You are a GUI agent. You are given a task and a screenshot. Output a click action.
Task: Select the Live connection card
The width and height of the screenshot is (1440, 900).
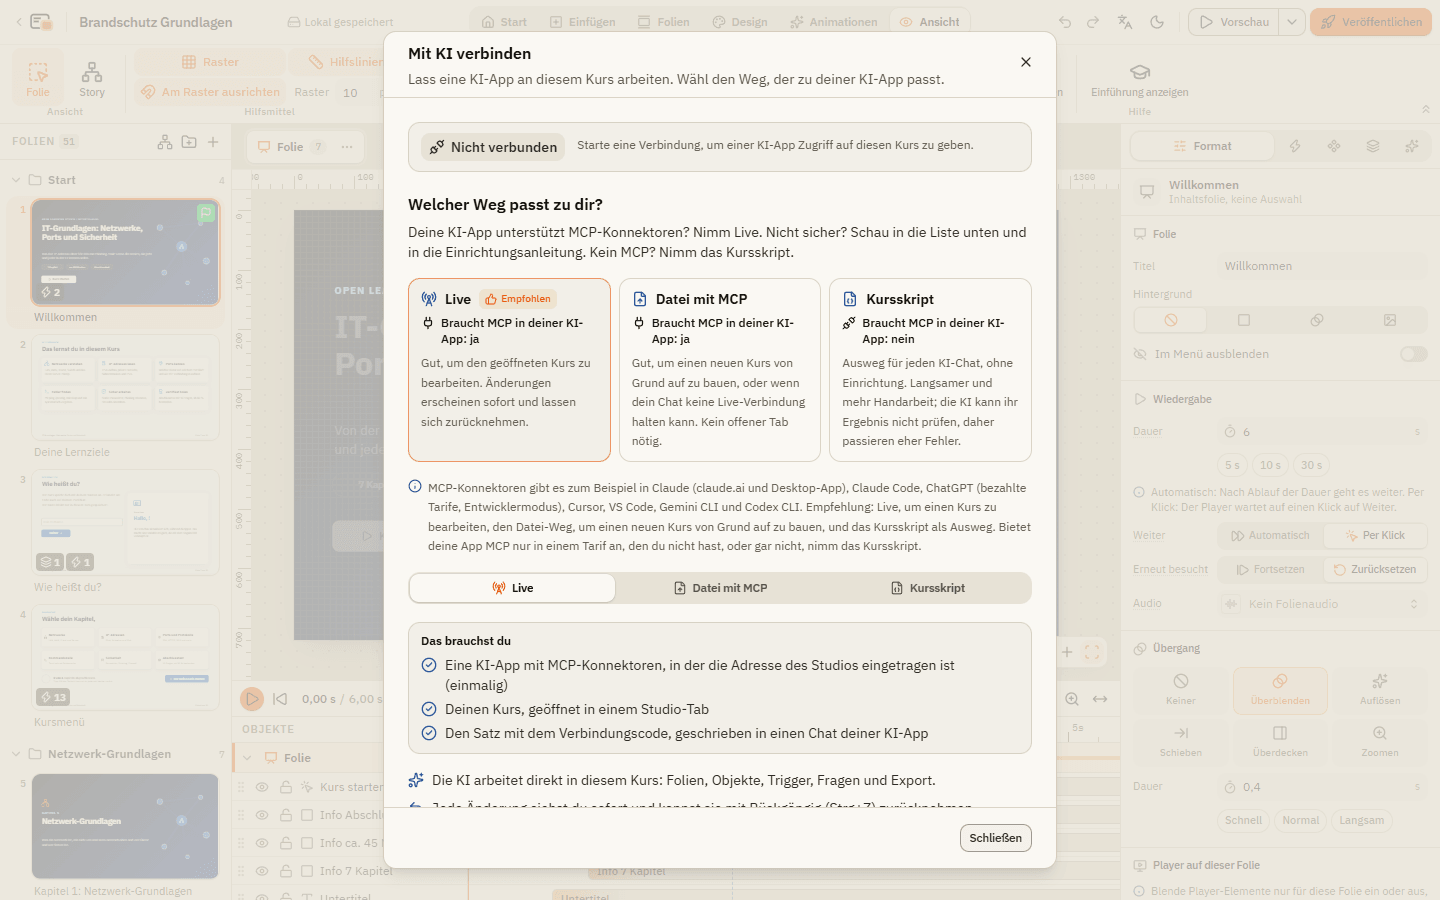(509, 370)
